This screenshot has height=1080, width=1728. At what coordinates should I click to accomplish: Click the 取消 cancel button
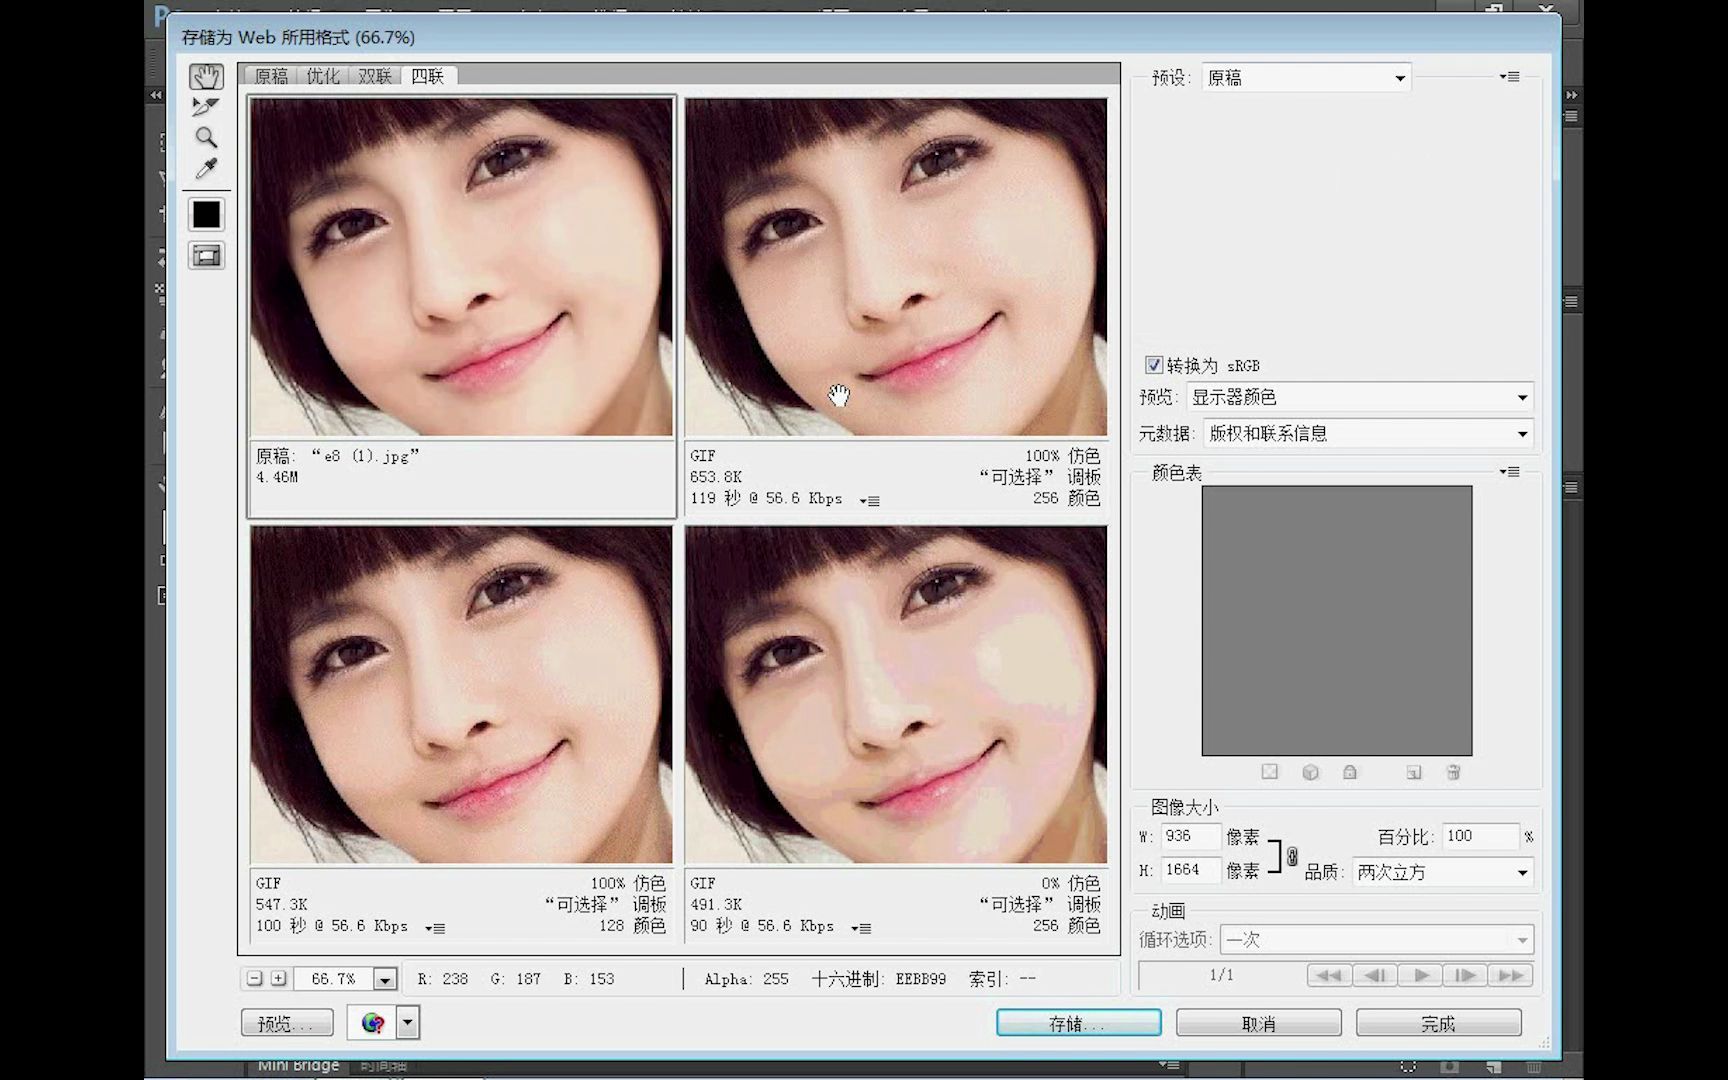pos(1258,1023)
